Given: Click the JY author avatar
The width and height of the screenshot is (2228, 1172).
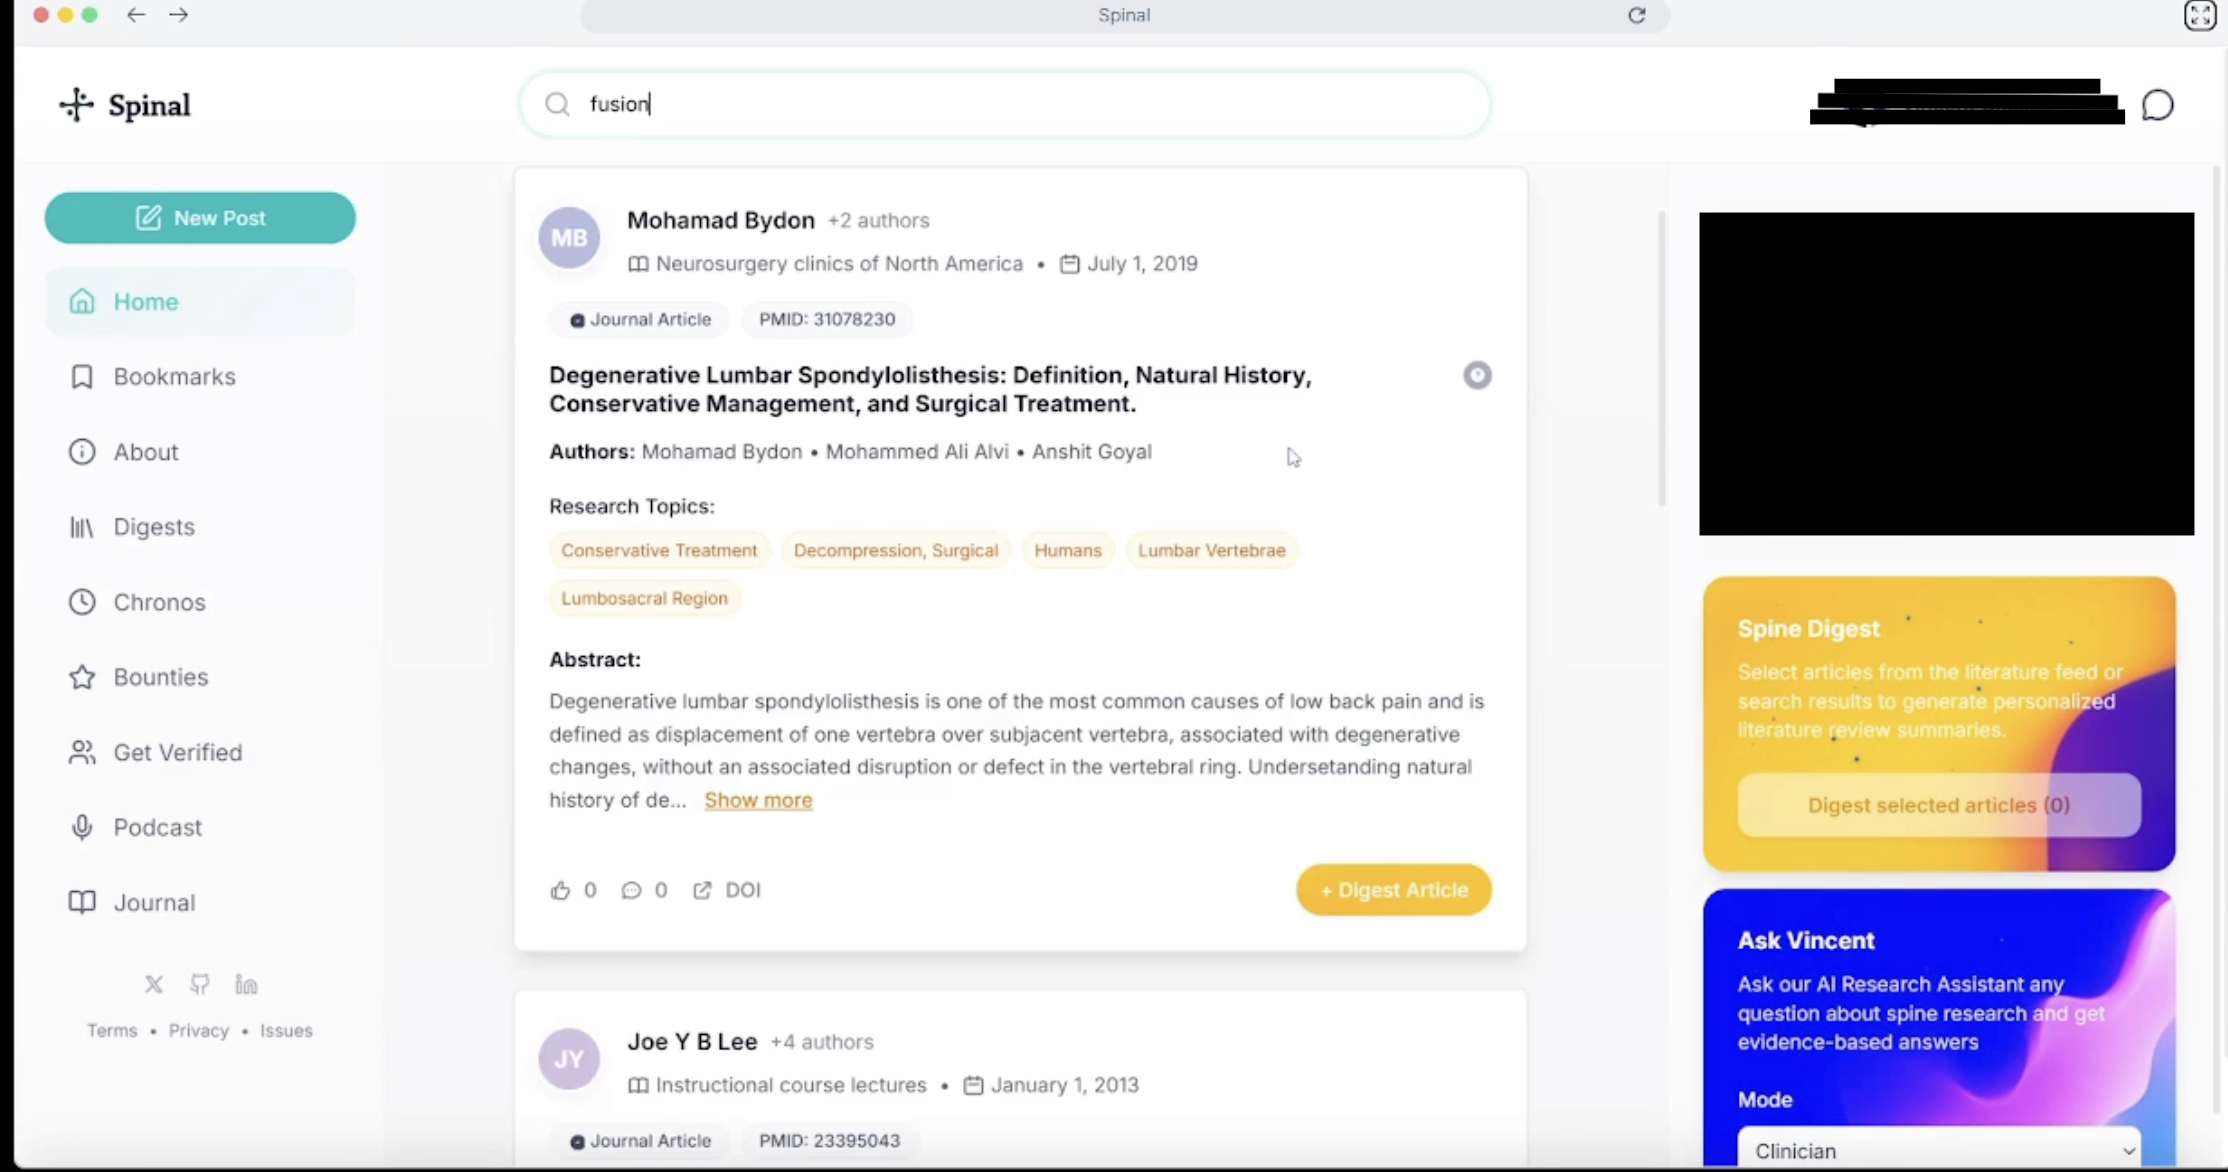Looking at the screenshot, I should (569, 1059).
